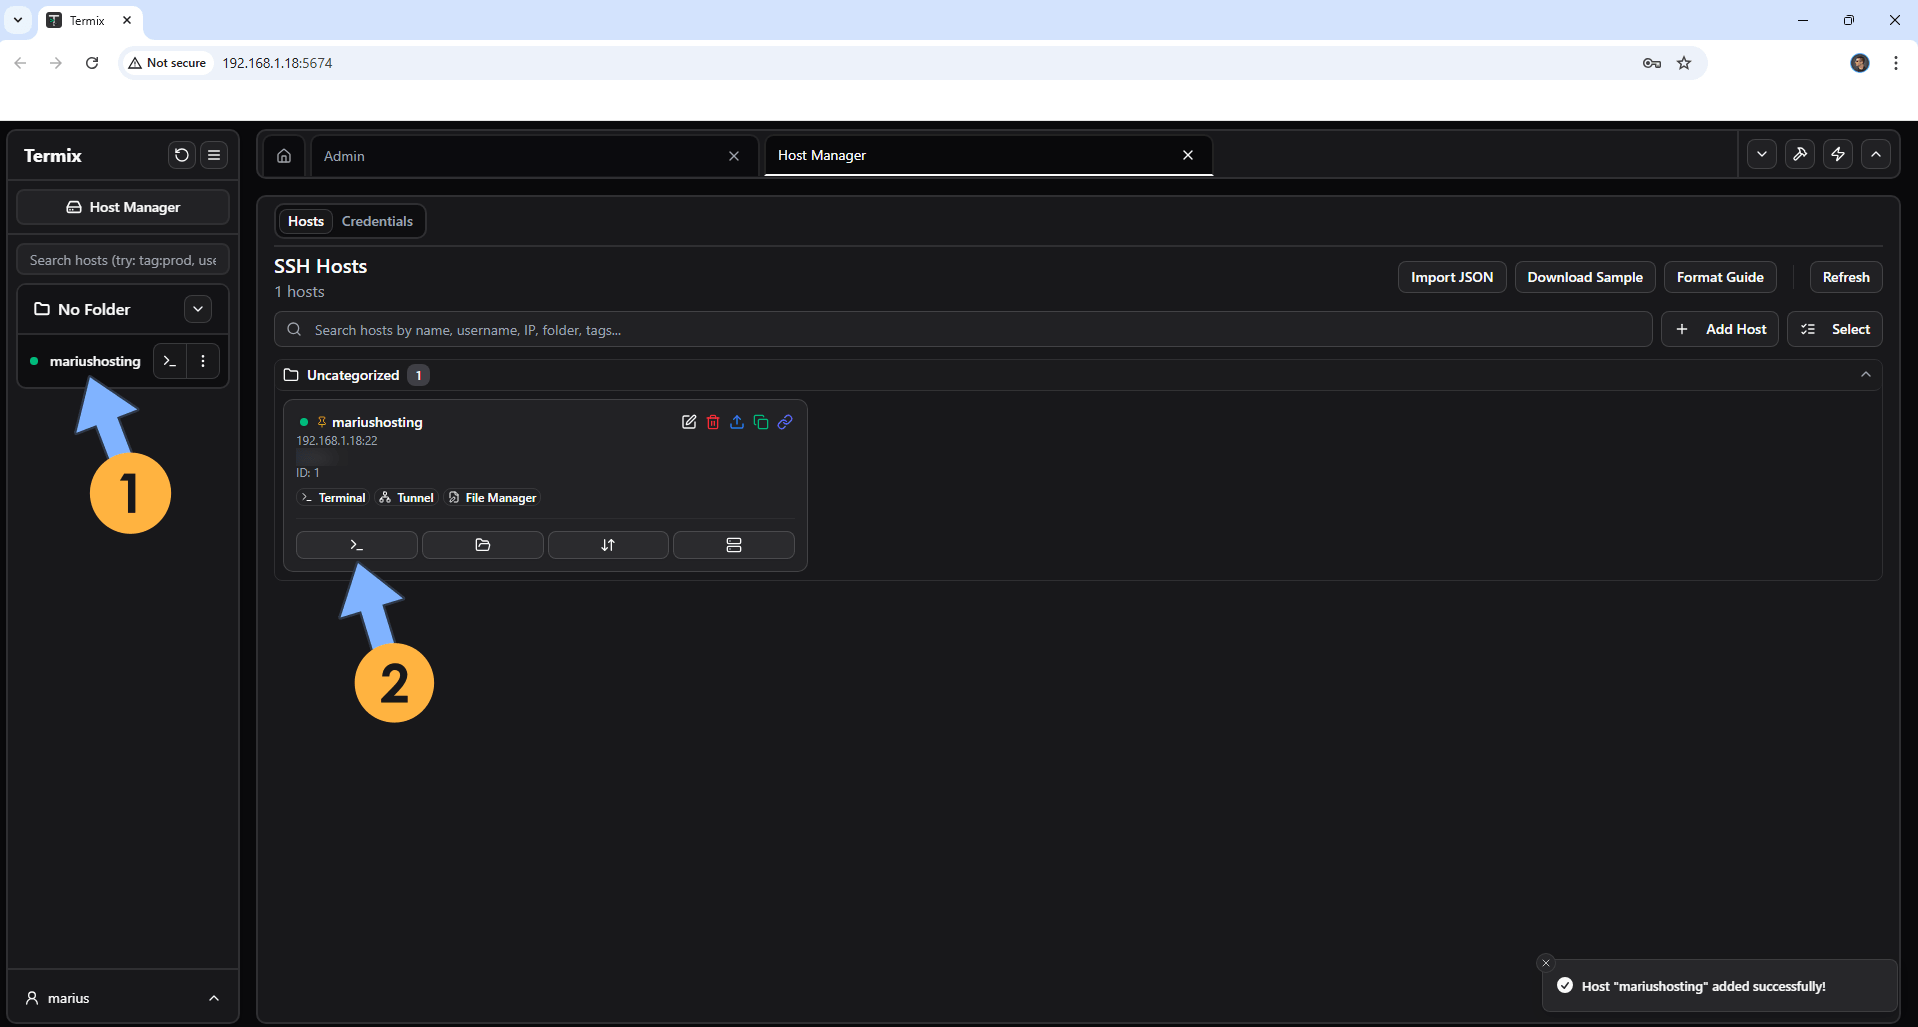Expand the No Folder dropdown in sidebar
The width and height of the screenshot is (1918, 1027).
point(198,309)
